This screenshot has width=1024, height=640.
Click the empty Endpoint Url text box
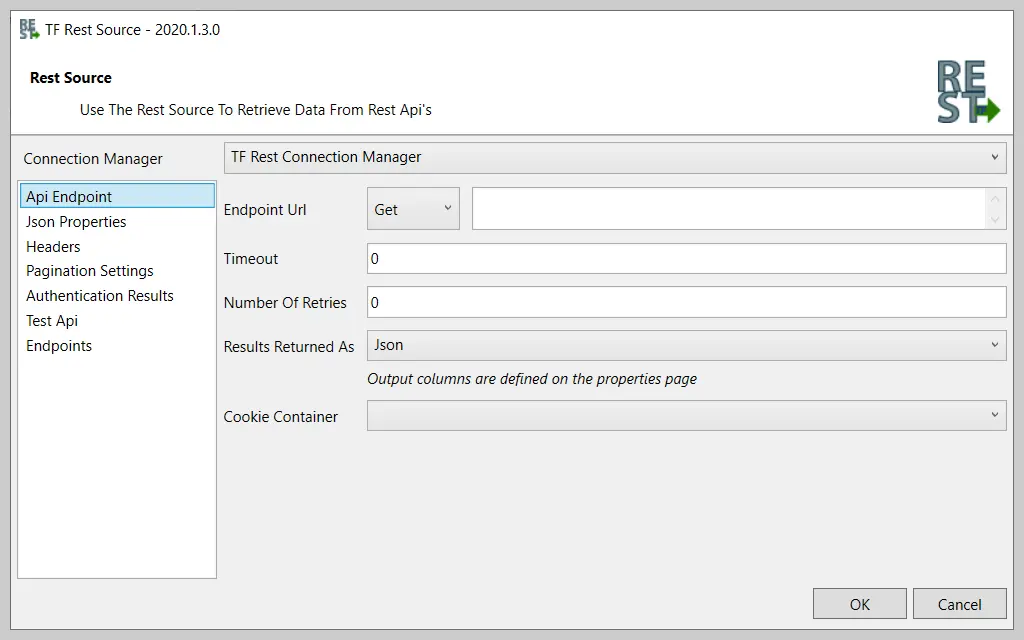click(720, 208)
